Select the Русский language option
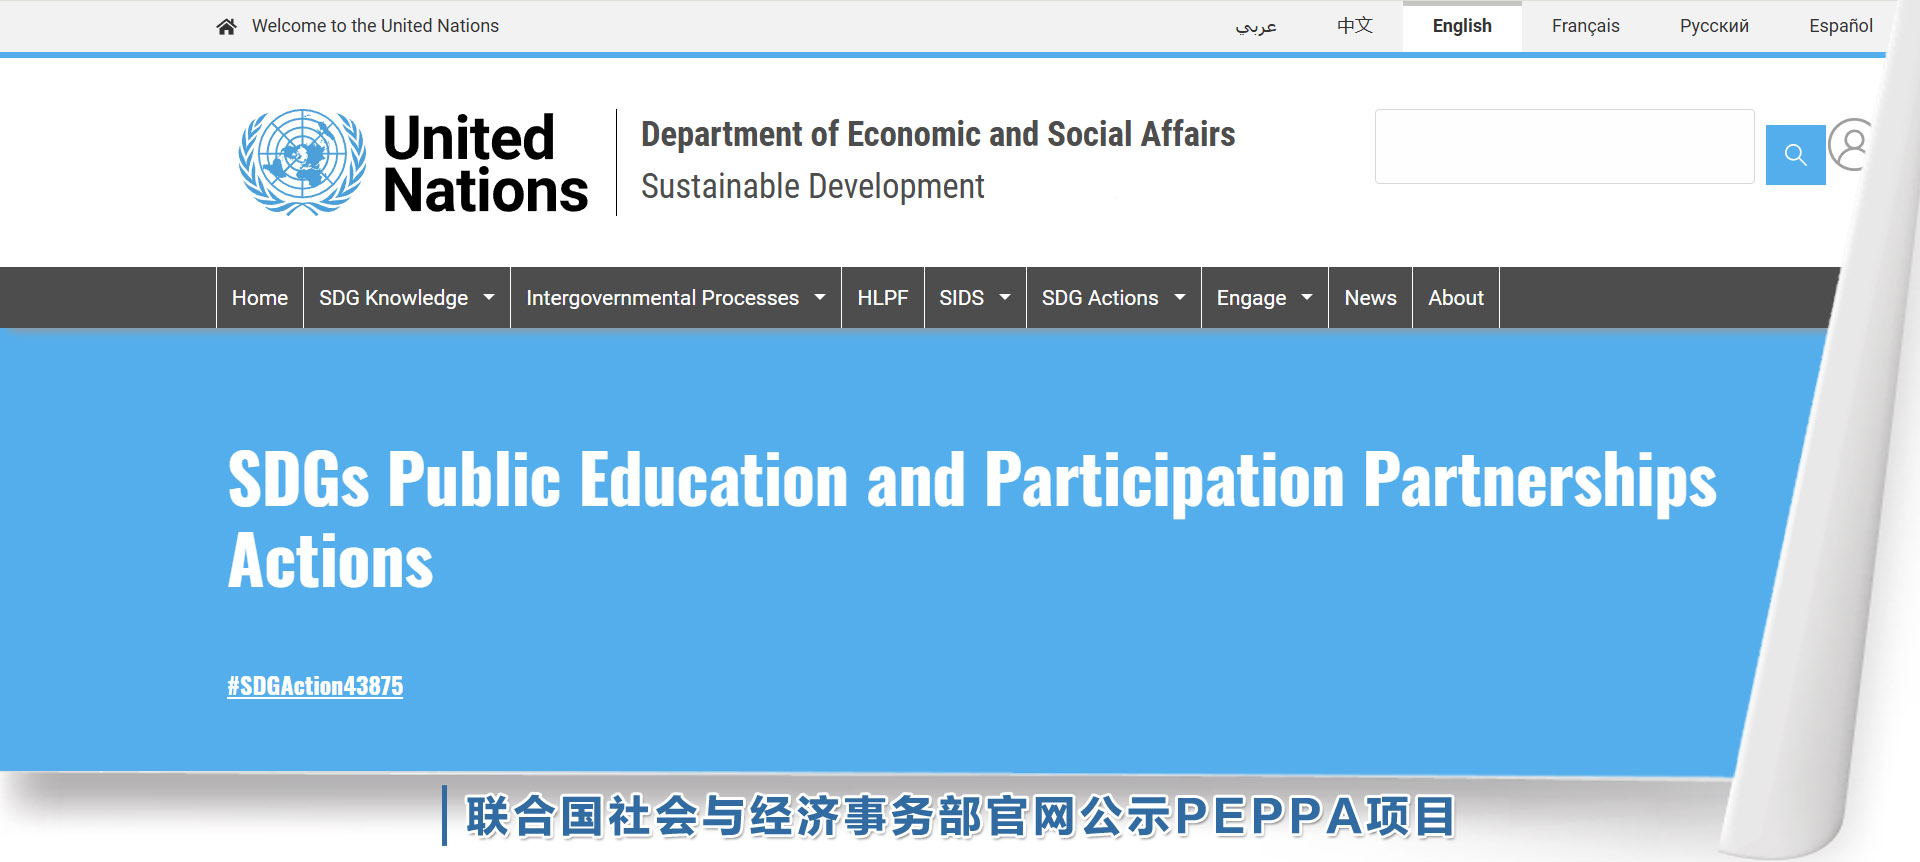This screenshot has height=862, width=1920. pos(1713,26)
